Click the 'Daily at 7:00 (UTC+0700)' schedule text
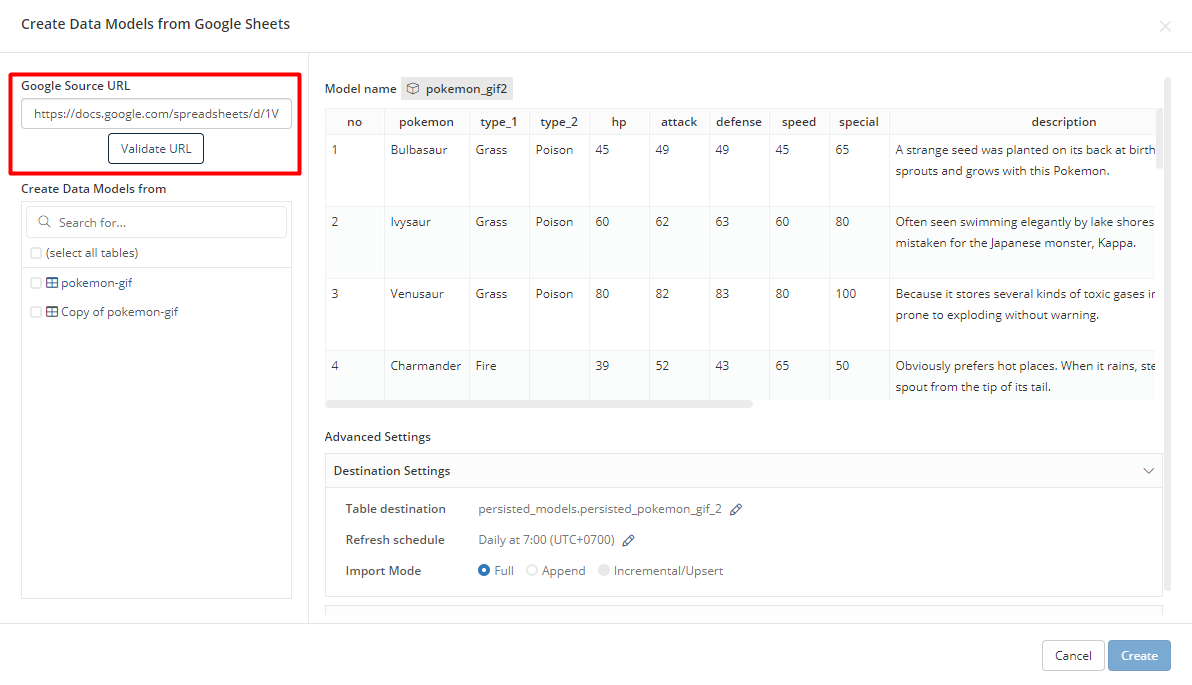The width and height of the screenshot is (1192, 685). (x=546, y=540)
